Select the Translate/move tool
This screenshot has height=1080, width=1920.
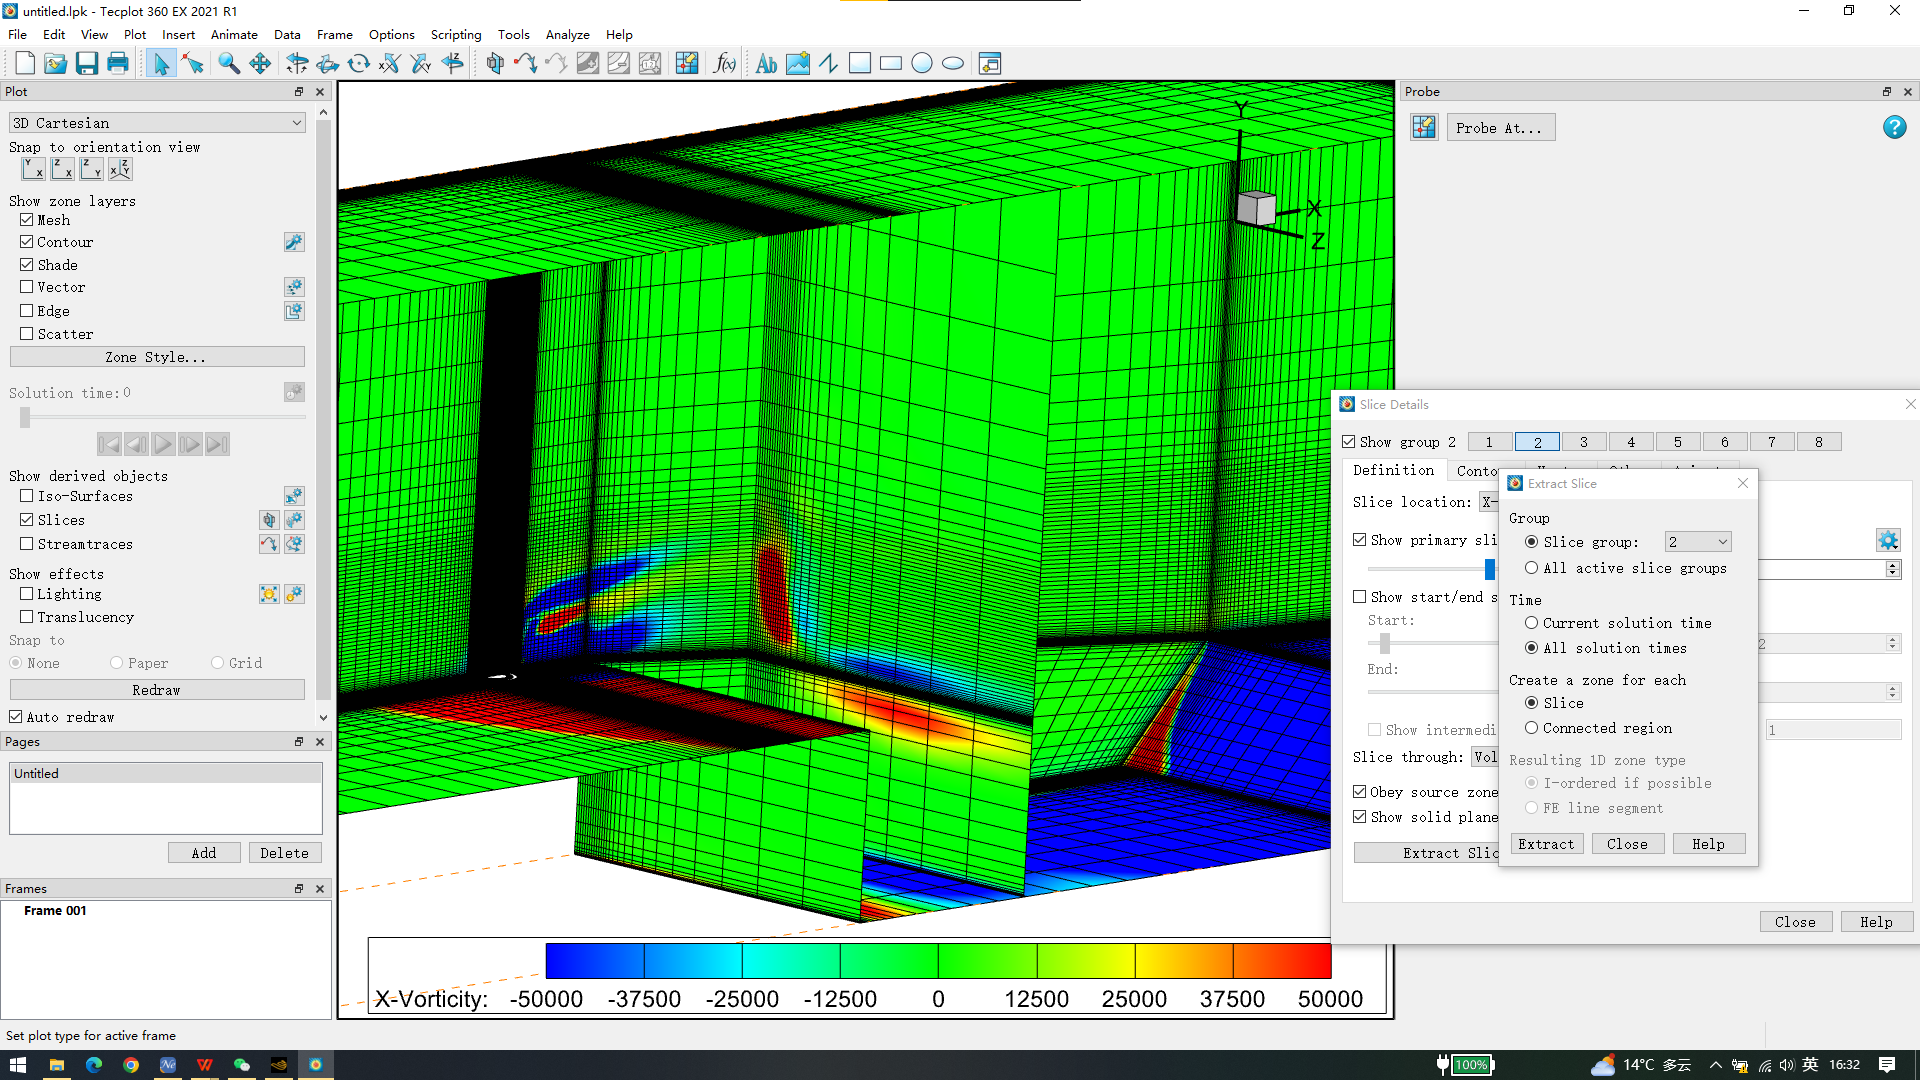(x=260, y=64)
